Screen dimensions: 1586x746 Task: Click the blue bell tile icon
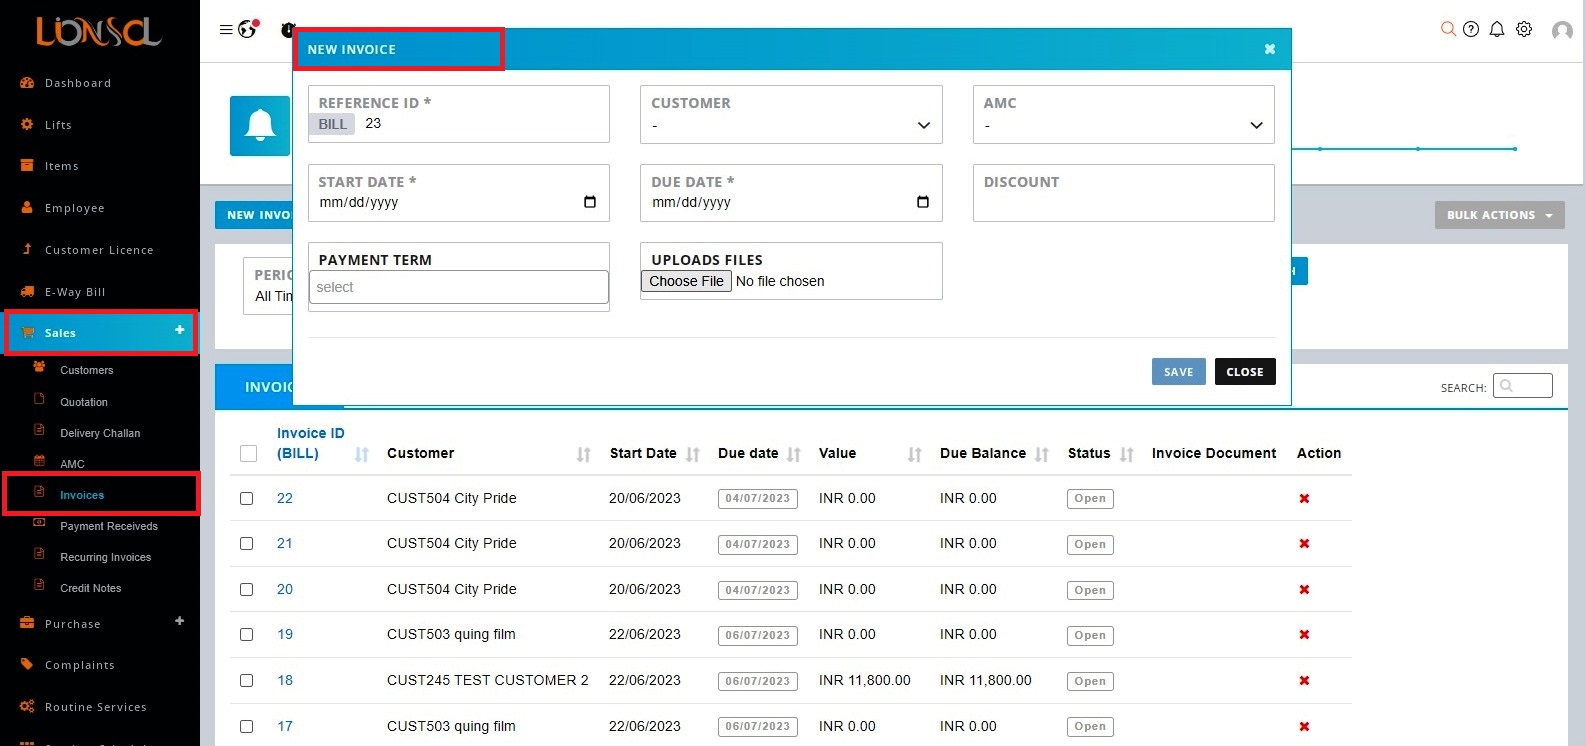[260, 126]
